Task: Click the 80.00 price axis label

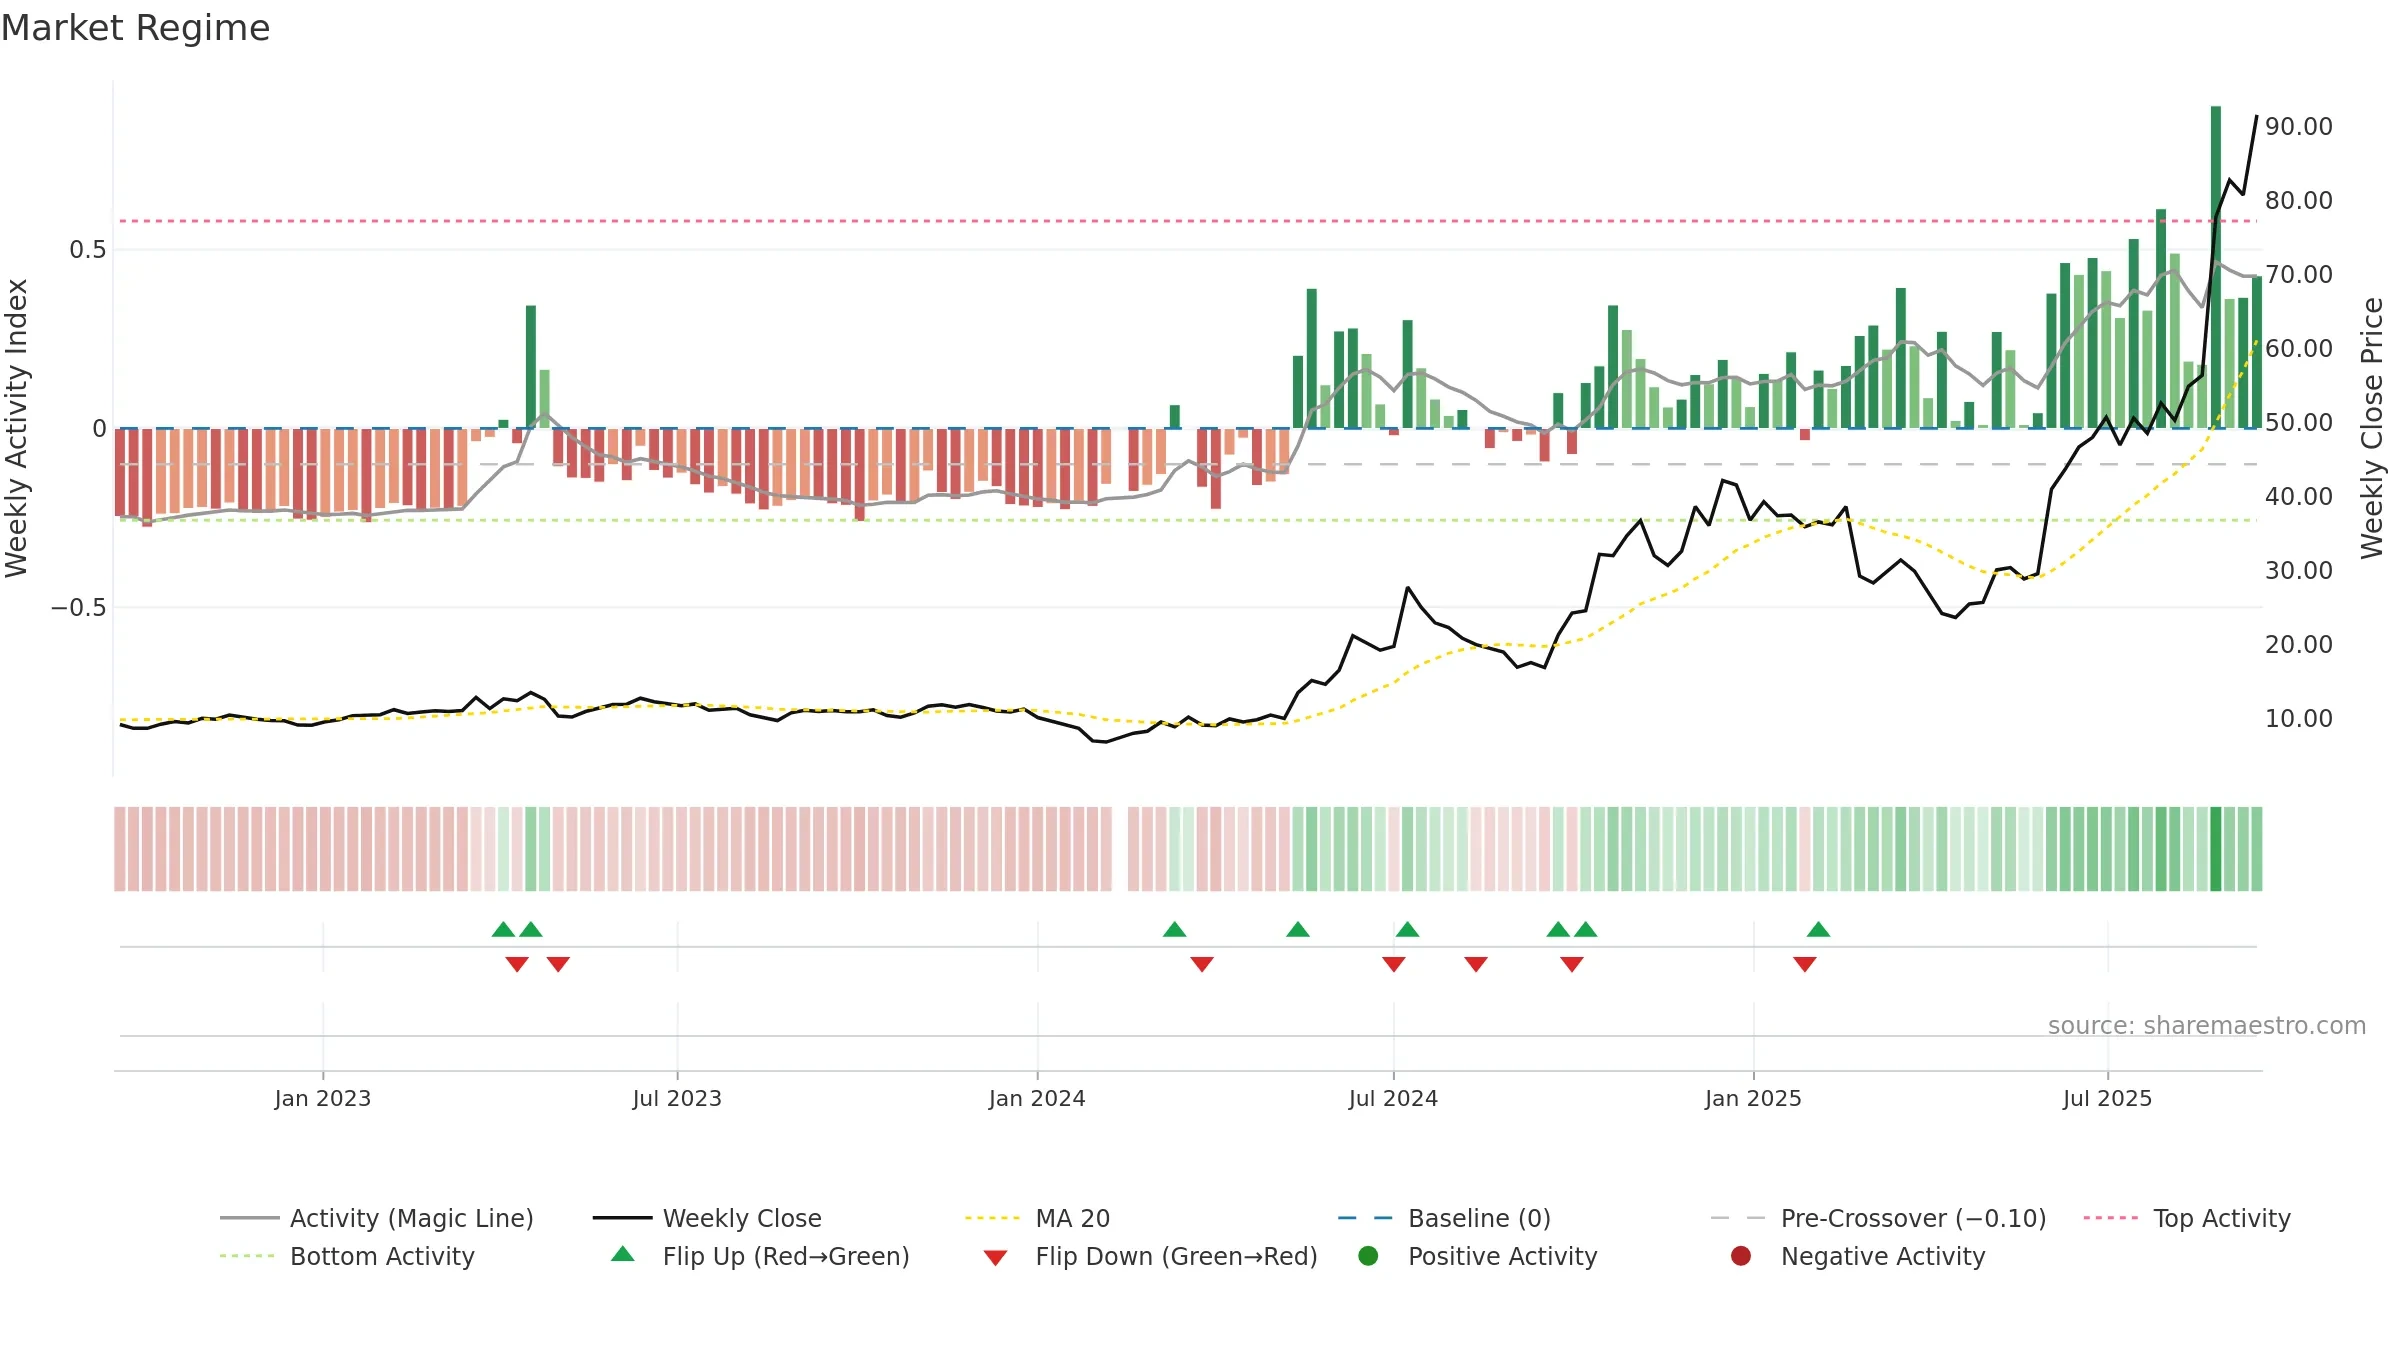Action: [2298, 201]
